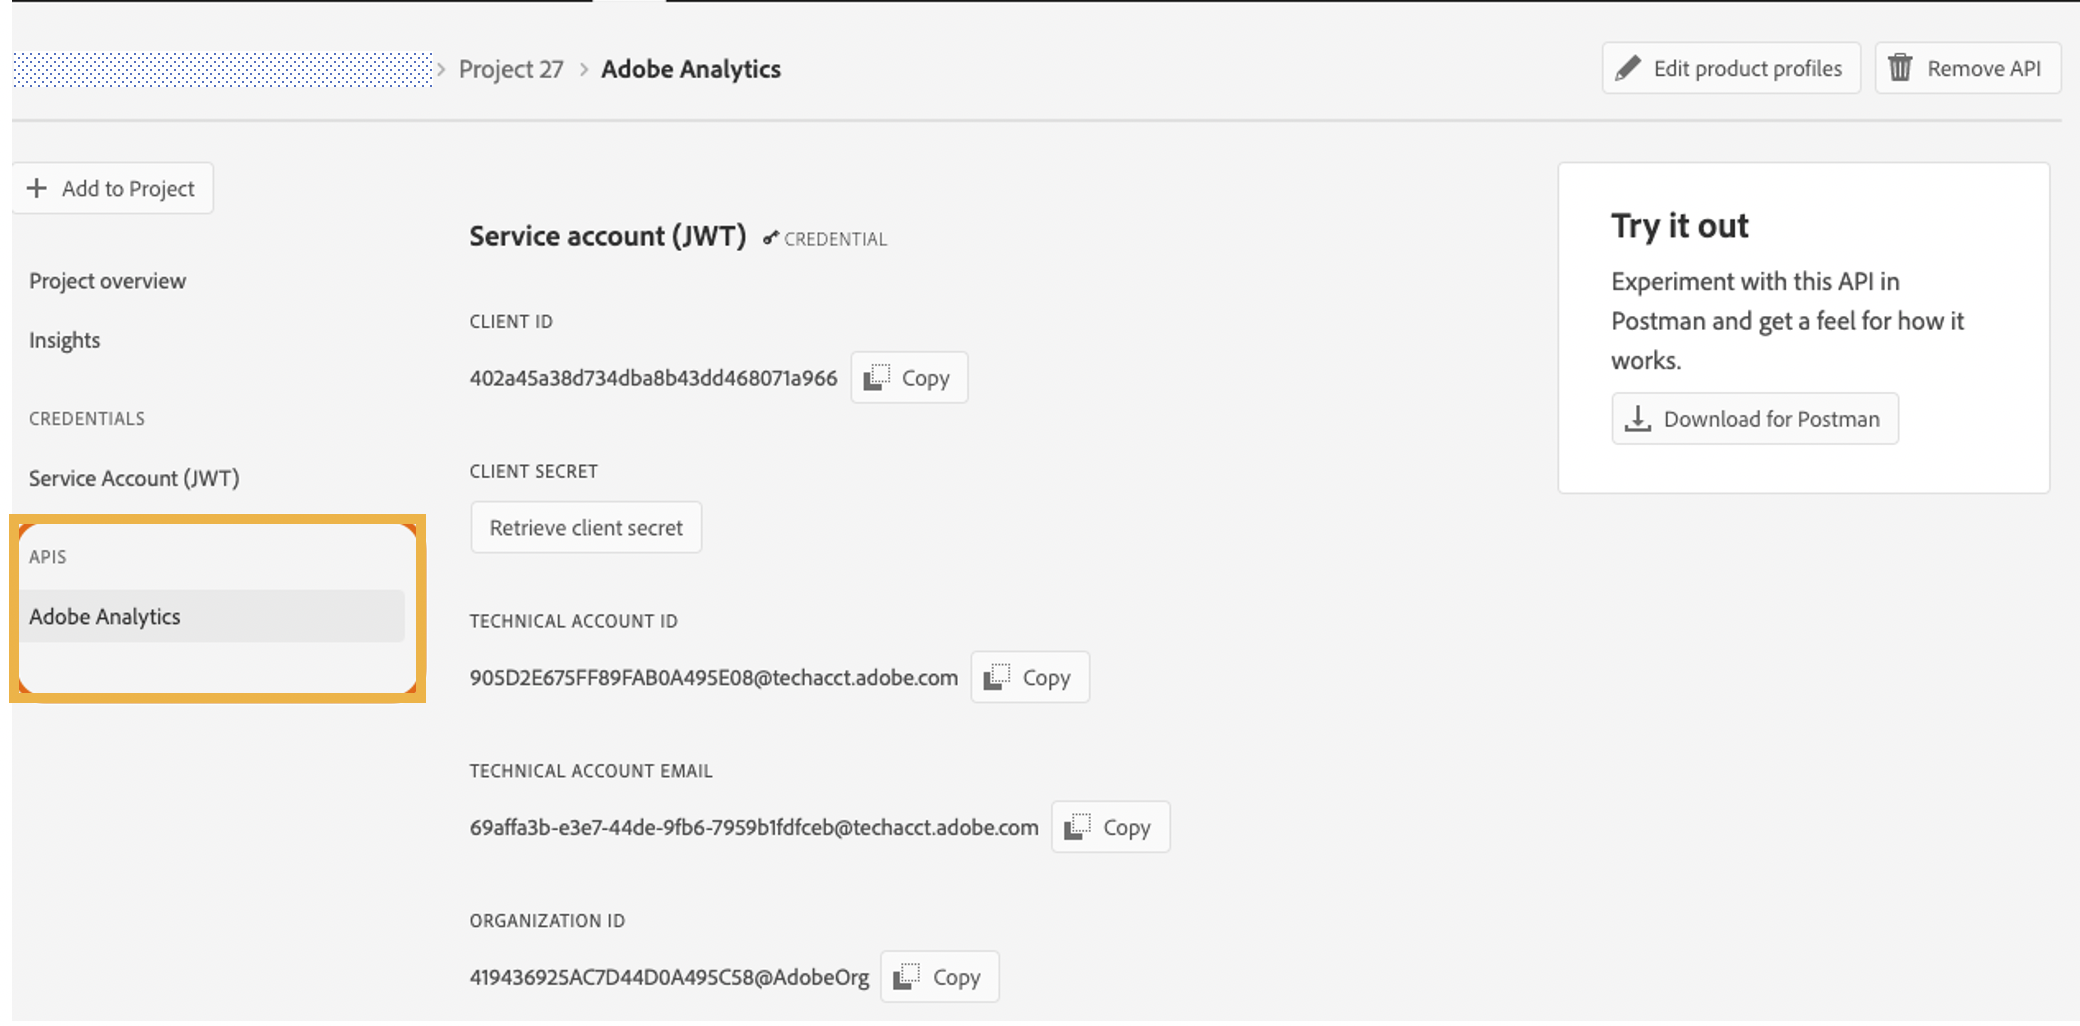Screen dimensions: 2080x1026
Task: Open Project 27 in the breadcrumb
Action: pos(511,69)
